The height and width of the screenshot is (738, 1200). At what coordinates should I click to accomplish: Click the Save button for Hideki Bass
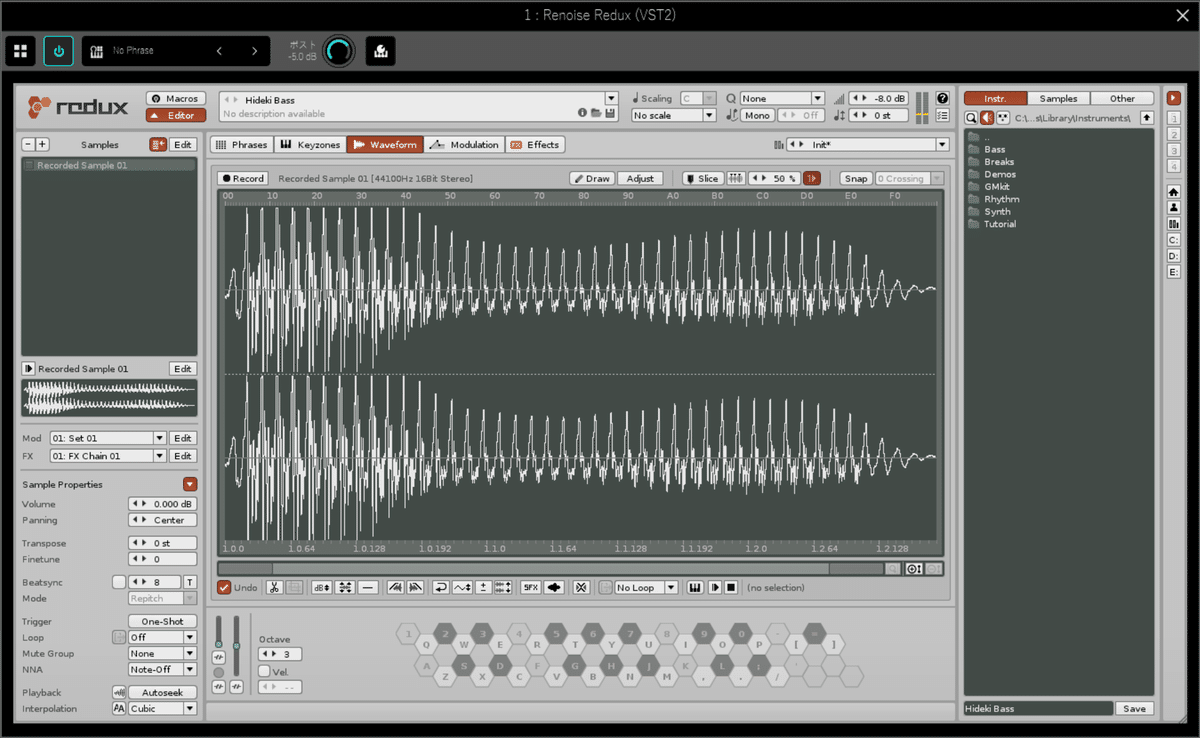[x=1134, y=707]
